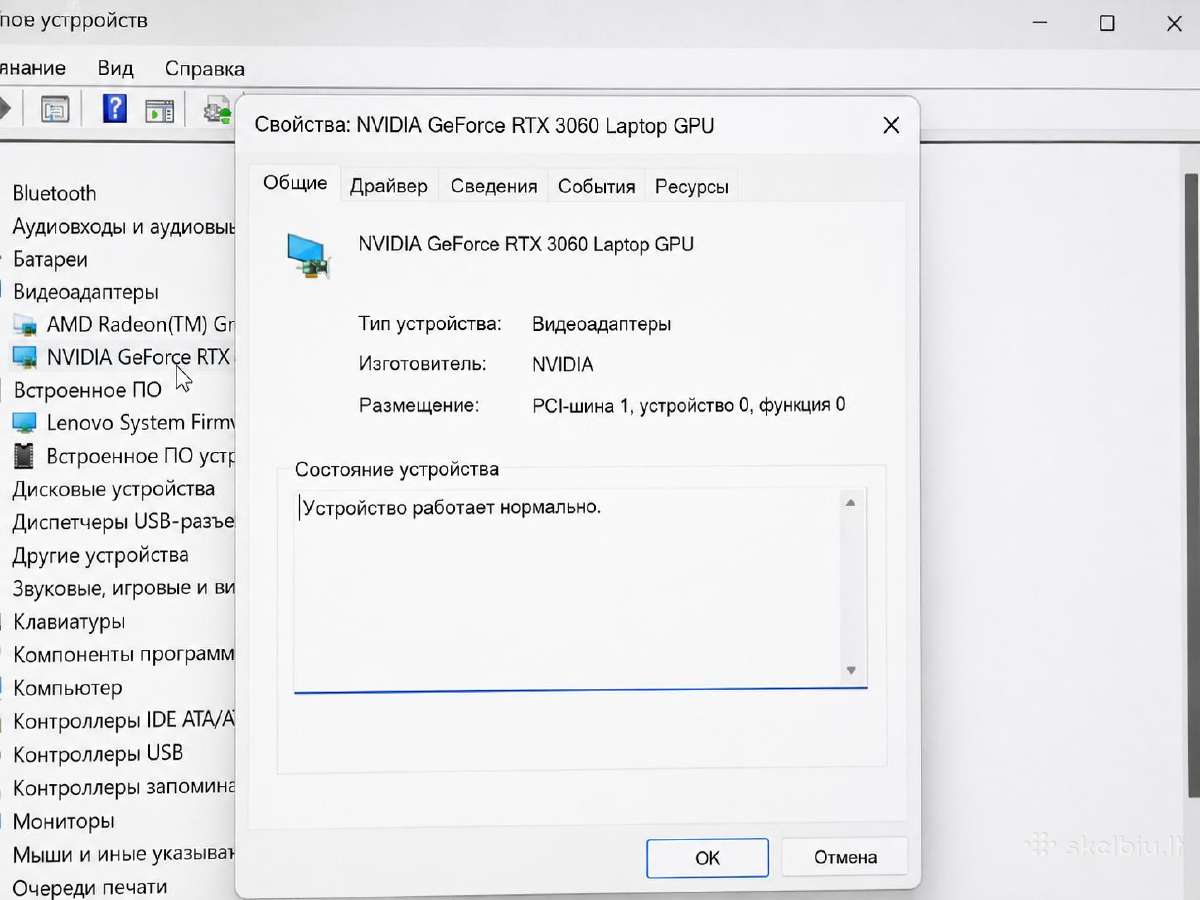
Task: Click the chip icon beside Встроенное ПО устр
Action: tap(24, 456)
